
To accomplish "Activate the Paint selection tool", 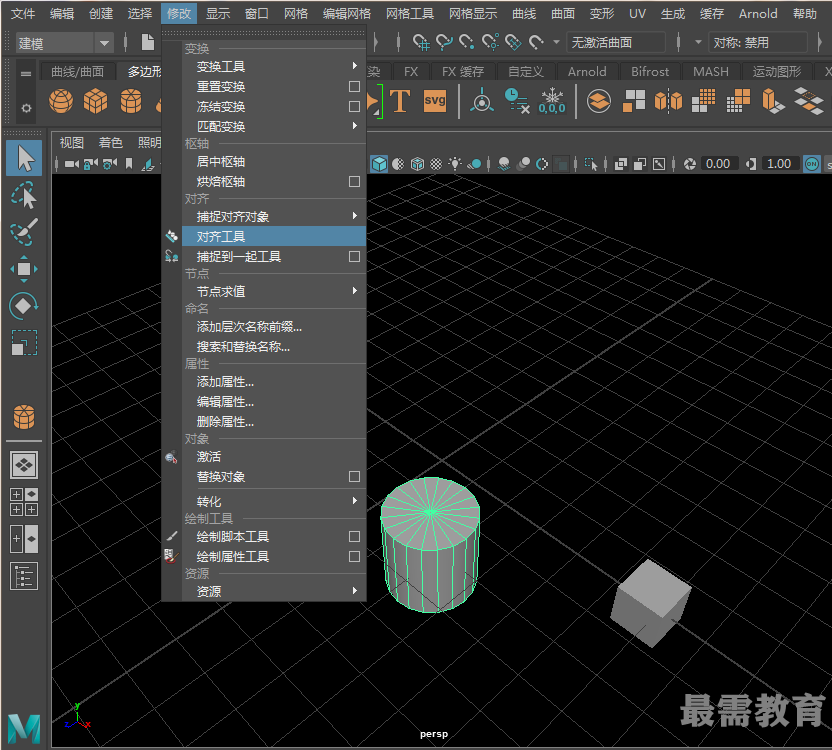I will (24, 232).
